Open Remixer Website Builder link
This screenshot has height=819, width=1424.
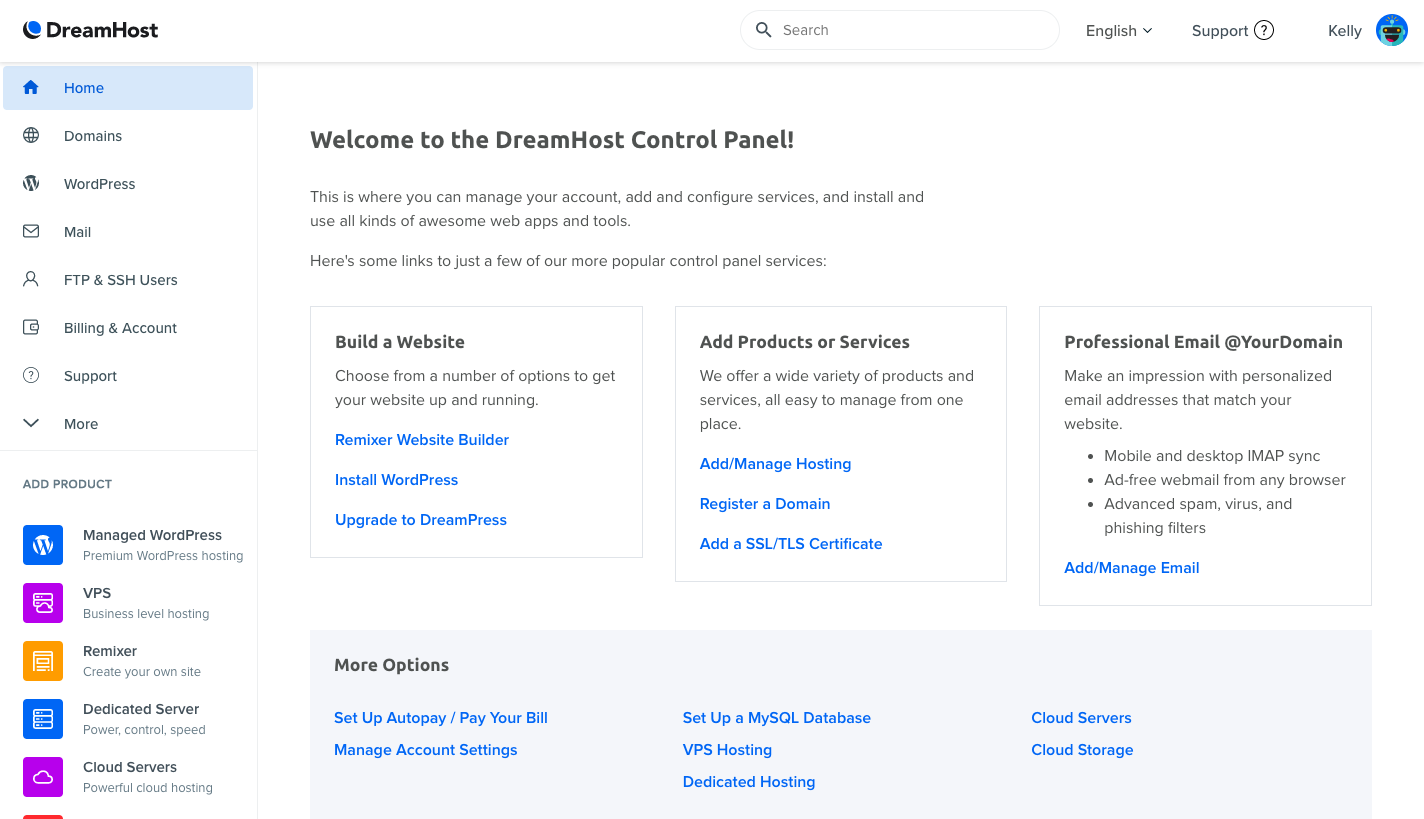pyautogui.click(x=422, y=440)
